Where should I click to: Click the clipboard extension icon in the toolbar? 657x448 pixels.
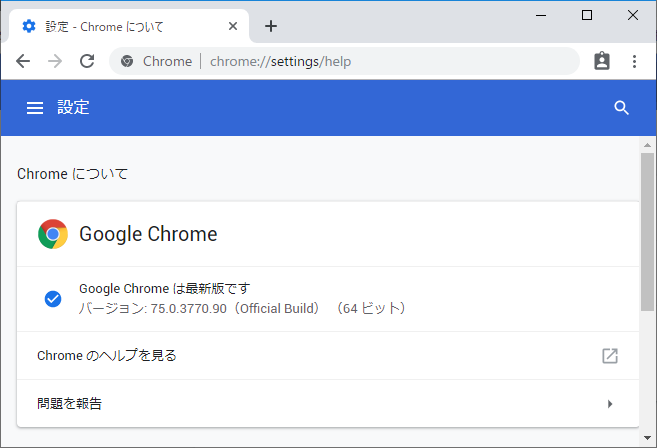[x=602, y=61]
